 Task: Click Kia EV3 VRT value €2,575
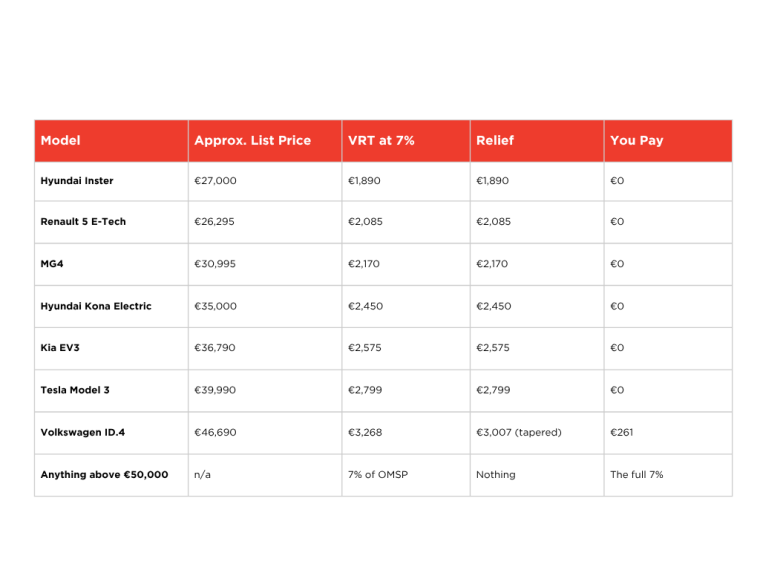364,348
